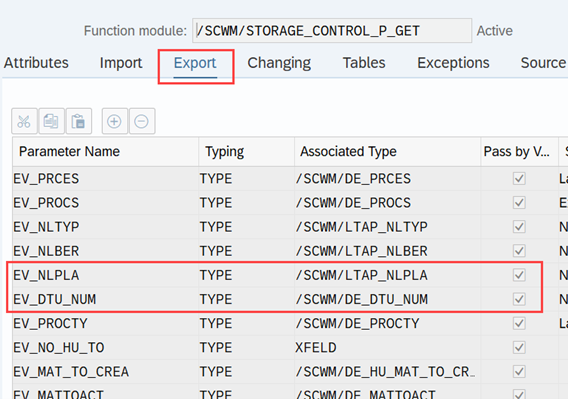Click the TYPE typing cell for EV_NO_HU_TO
Image resolution: width=568 pixels, height=399 pixels.
click(x=246, y=348)
